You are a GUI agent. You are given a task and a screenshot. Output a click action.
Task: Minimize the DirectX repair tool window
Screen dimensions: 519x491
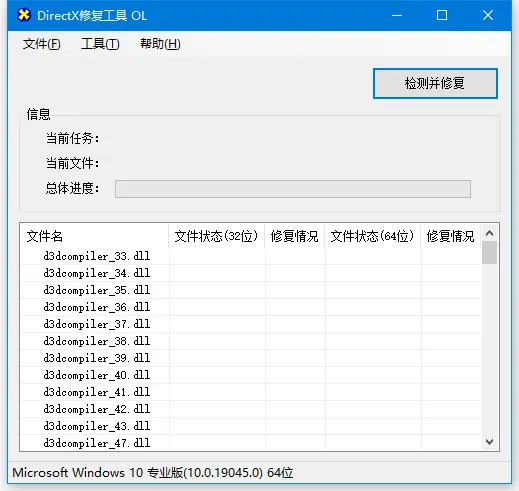click(397, 15)
